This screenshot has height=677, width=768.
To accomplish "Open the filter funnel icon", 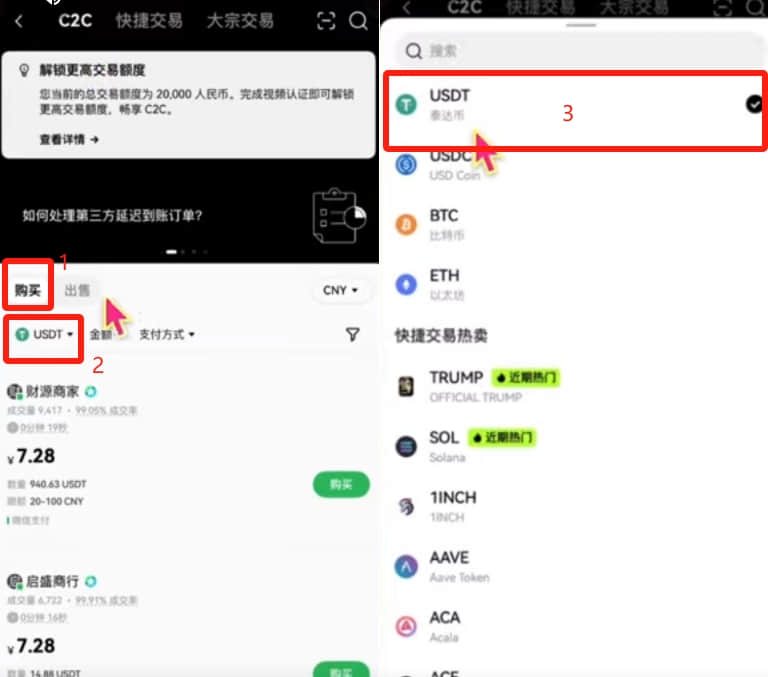I will 353,334.
